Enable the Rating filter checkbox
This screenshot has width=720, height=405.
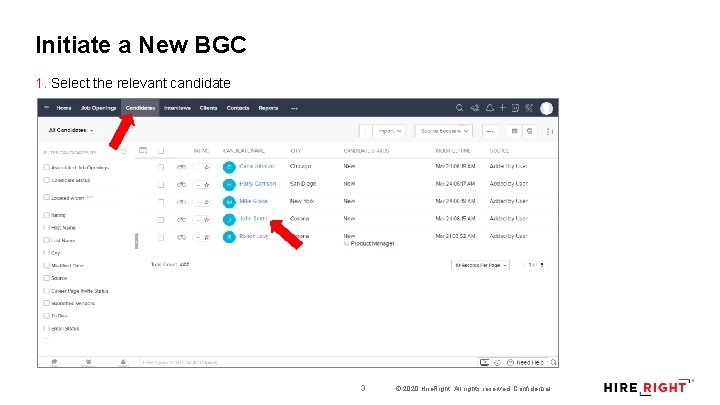pyautogui.click(x=46, y=214)
